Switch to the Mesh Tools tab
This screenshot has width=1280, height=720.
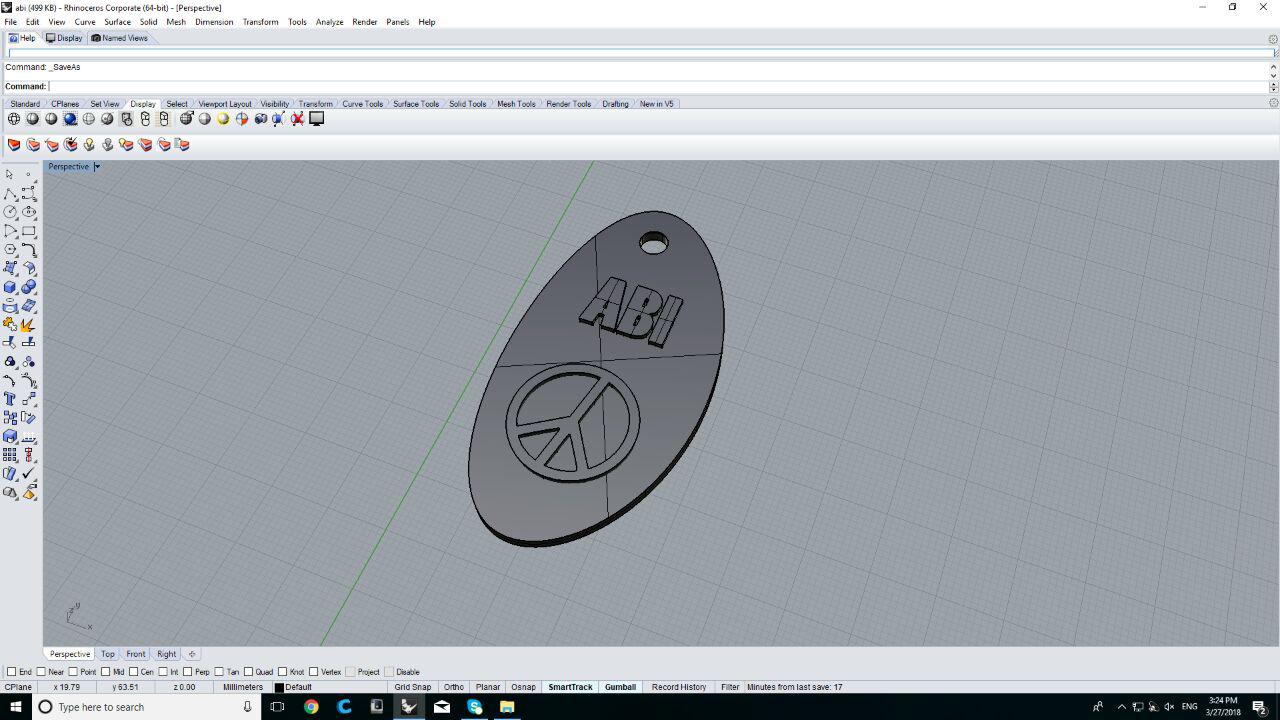[x=516, y=104]
